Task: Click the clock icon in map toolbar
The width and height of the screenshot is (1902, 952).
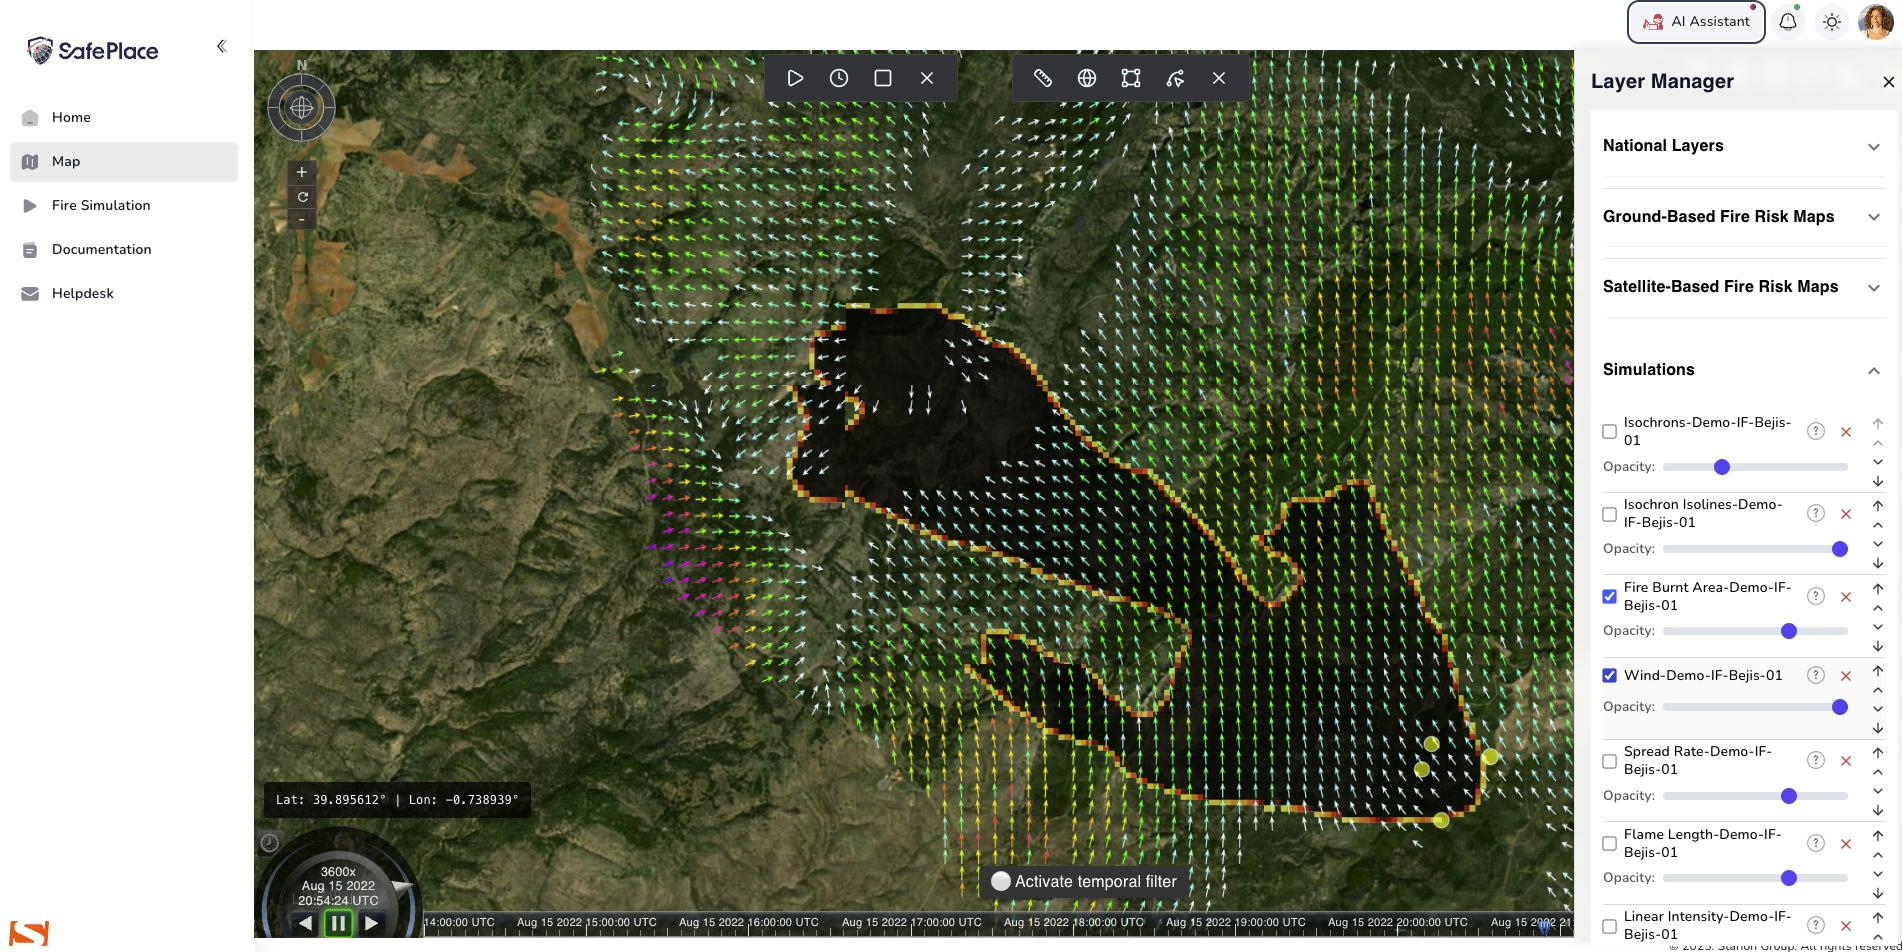Action: [x=839, y=78]
